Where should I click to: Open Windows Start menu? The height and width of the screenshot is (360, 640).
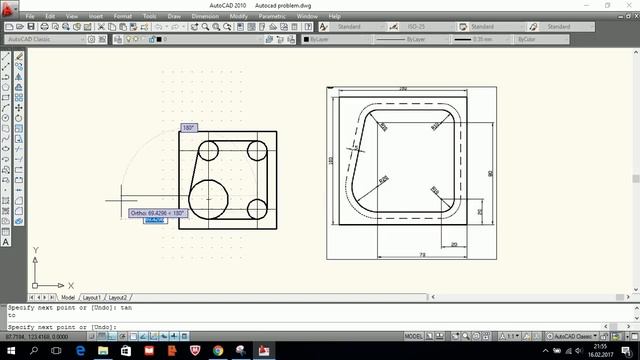point(11,351)
